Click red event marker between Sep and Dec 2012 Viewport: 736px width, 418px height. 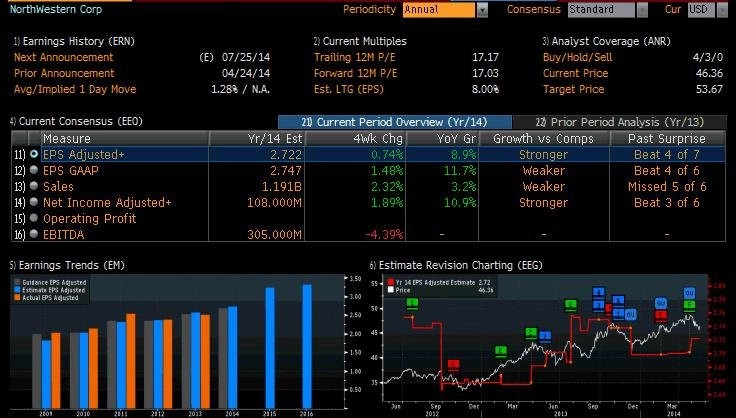(453, 365)
